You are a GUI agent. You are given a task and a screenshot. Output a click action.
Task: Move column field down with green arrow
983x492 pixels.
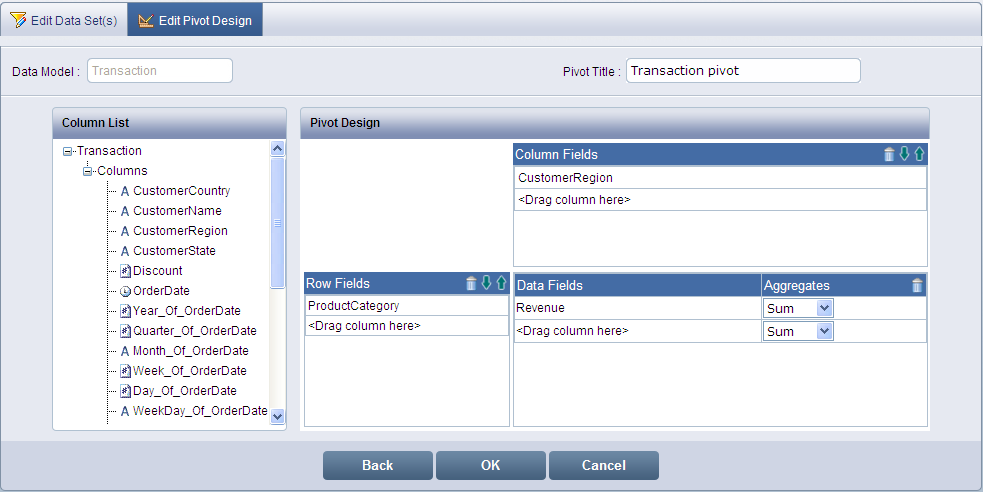[x=904, y=154]
